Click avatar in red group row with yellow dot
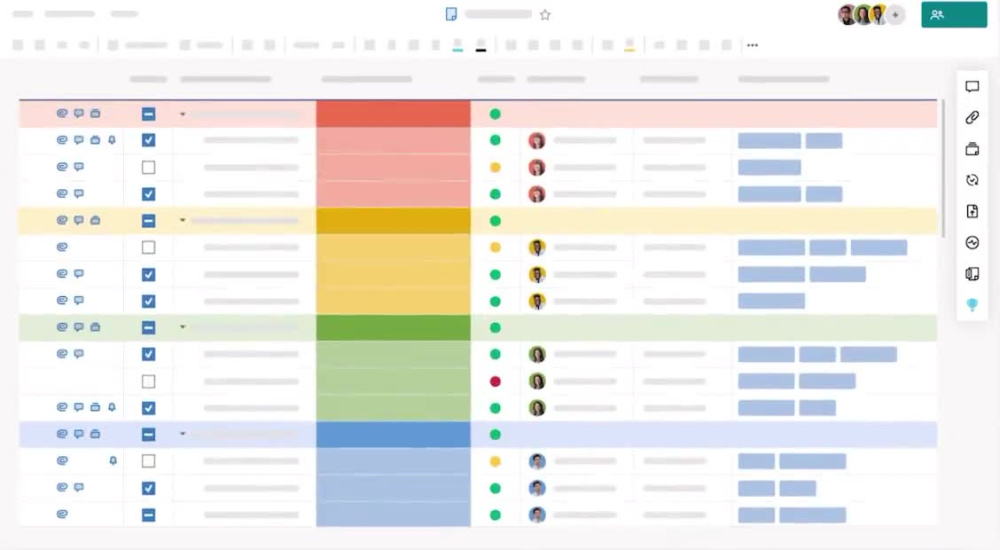This screenshot has height=550, width=1000. tap(537, 167)
